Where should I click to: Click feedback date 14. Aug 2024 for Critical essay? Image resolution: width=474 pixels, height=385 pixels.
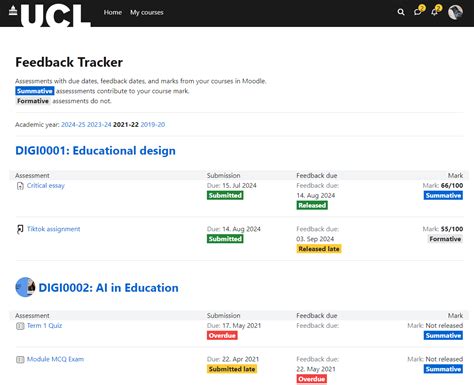click(x=316, y=195)
